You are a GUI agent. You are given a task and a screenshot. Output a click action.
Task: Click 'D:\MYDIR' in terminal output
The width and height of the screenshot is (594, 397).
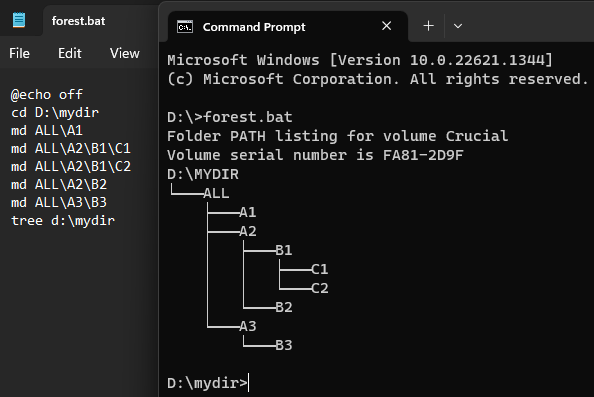pyautogui.click(x=203, y=174)
